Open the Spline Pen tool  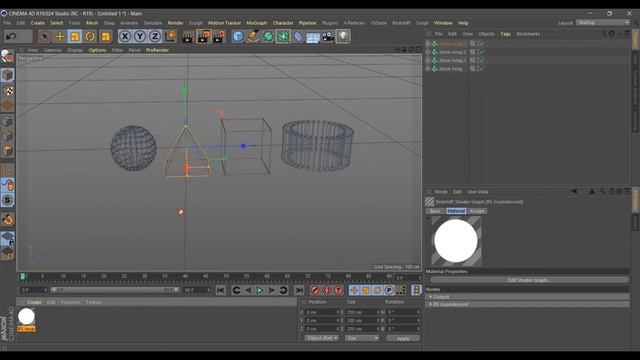tap(253, 37)
